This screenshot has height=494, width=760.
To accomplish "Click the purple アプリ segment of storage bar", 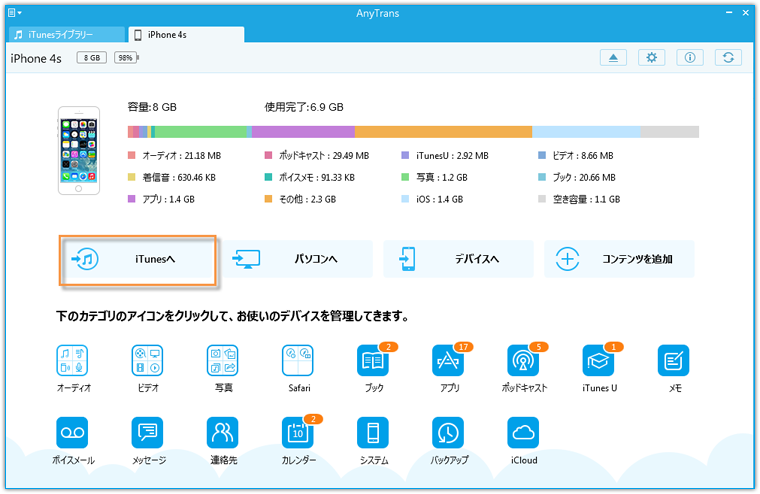I will click(x=303, y=132).
